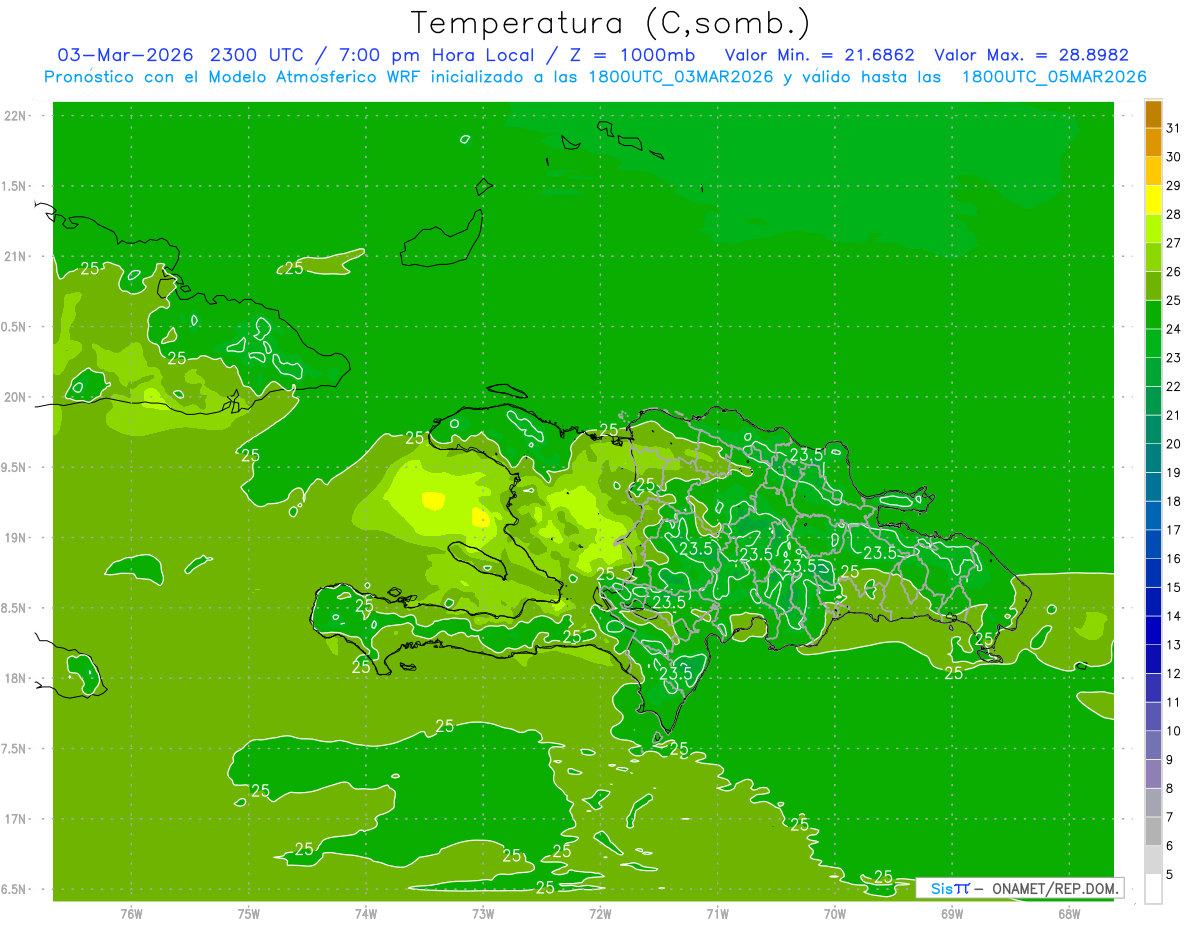Viewport: 1200px width, 927px height.
Task: Click the '7' color scale label
Action: (x=1171, y=817)
